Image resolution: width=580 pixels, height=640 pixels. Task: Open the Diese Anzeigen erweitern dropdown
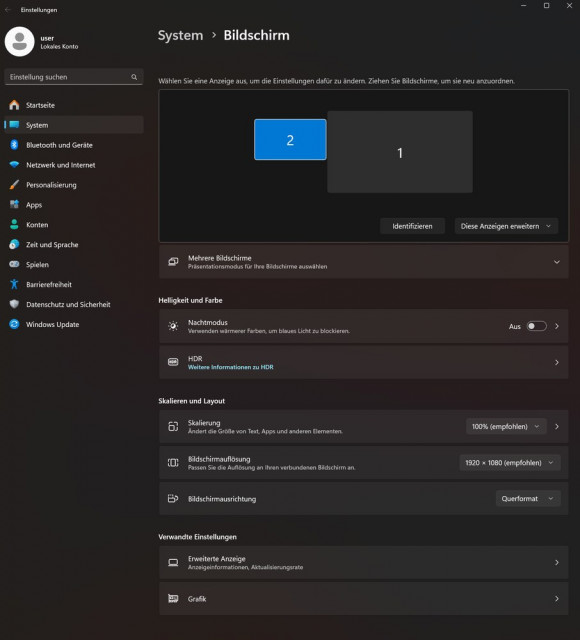[x=506, y=226]
